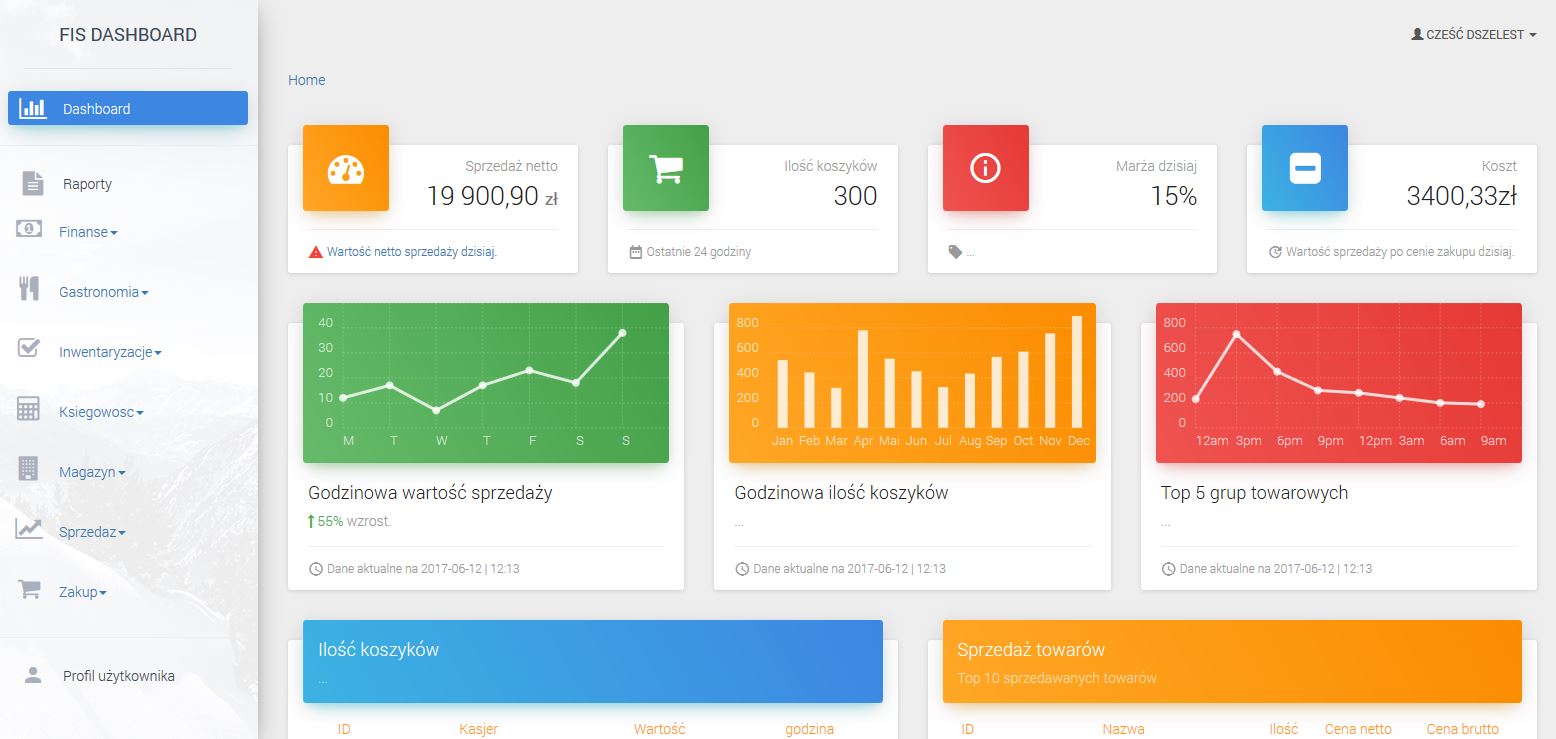Click the orange gauge icon on Sprzedaż netto
The width and height of the screenshot is (1556, 739).
[346, 169]
